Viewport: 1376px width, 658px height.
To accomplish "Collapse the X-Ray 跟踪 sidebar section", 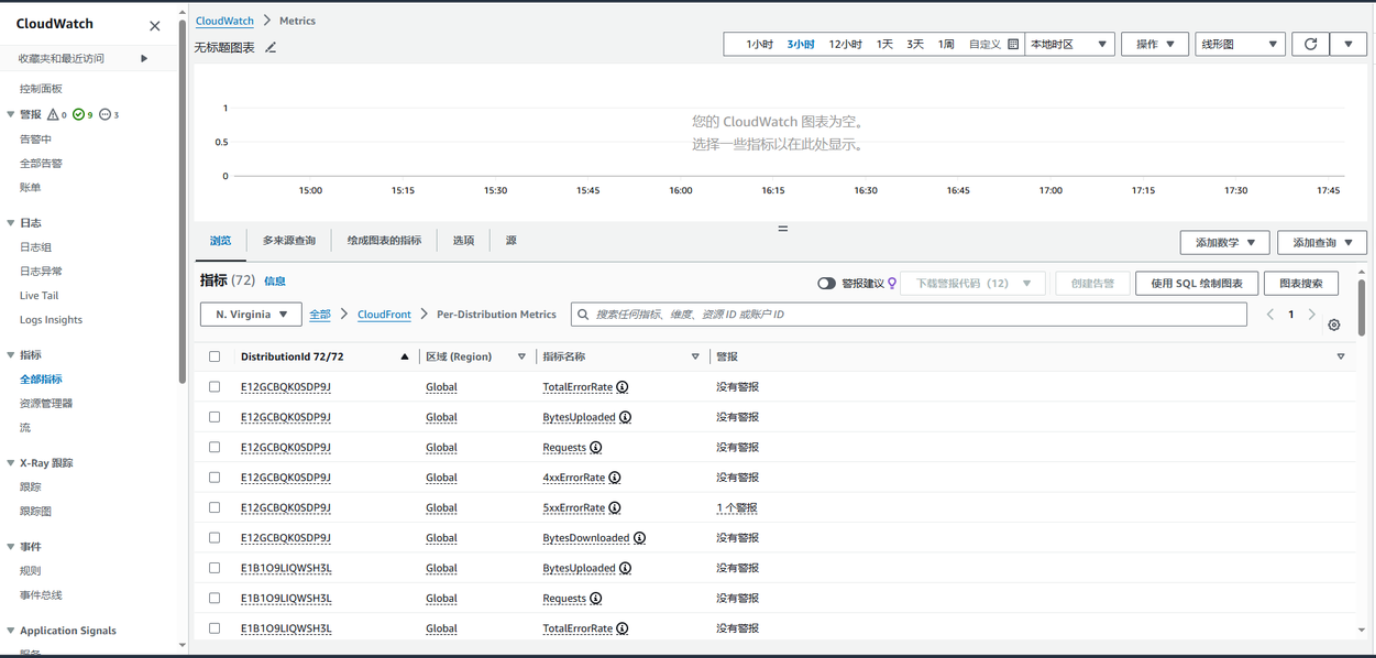I will click(x=11, y=463).
